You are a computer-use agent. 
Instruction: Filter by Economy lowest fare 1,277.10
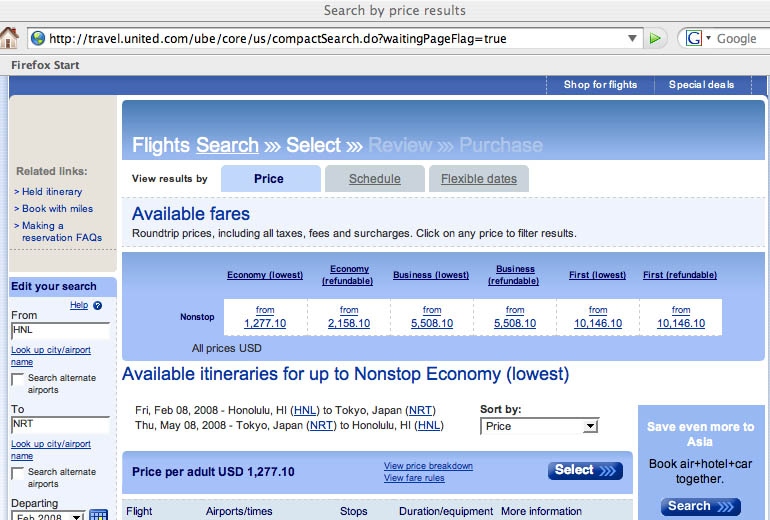[265, 323]
